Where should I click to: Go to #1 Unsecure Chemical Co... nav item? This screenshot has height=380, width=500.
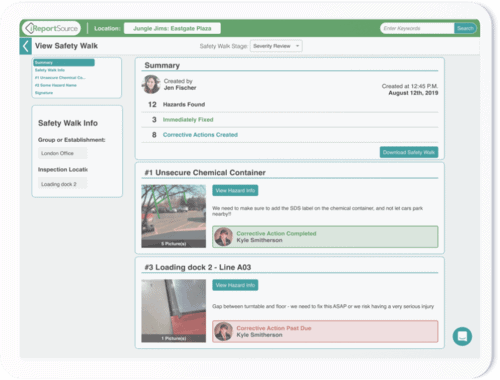[60, 78]
